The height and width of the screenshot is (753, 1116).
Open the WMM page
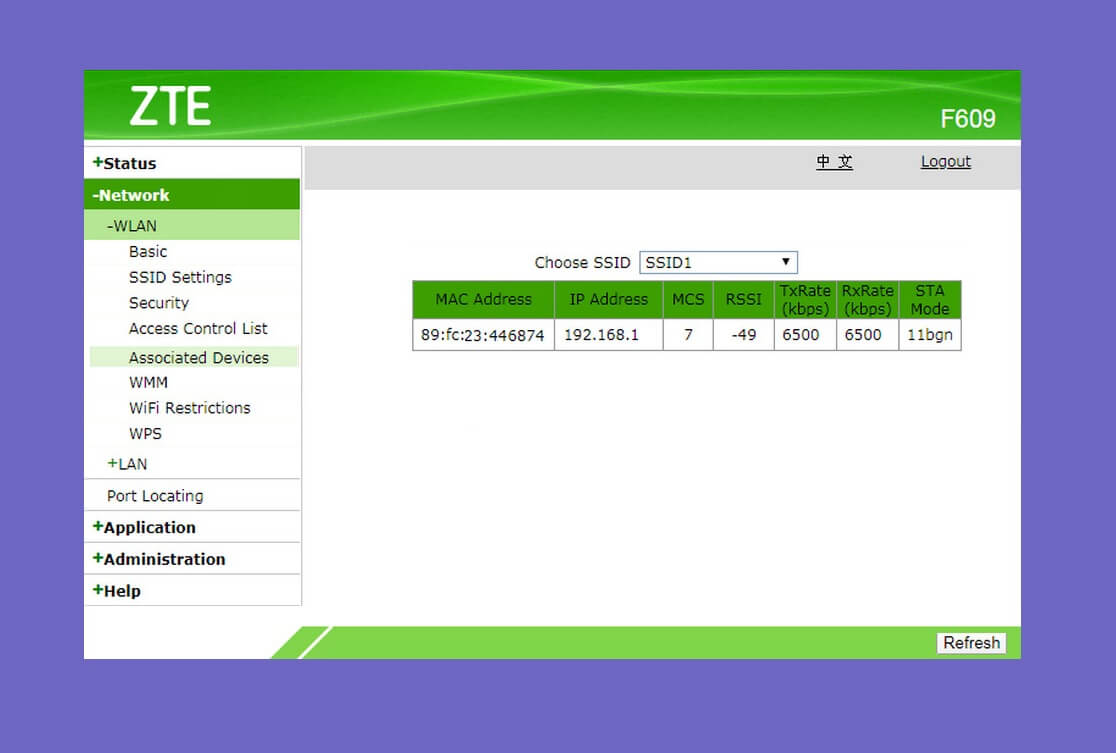coord(148,382)
